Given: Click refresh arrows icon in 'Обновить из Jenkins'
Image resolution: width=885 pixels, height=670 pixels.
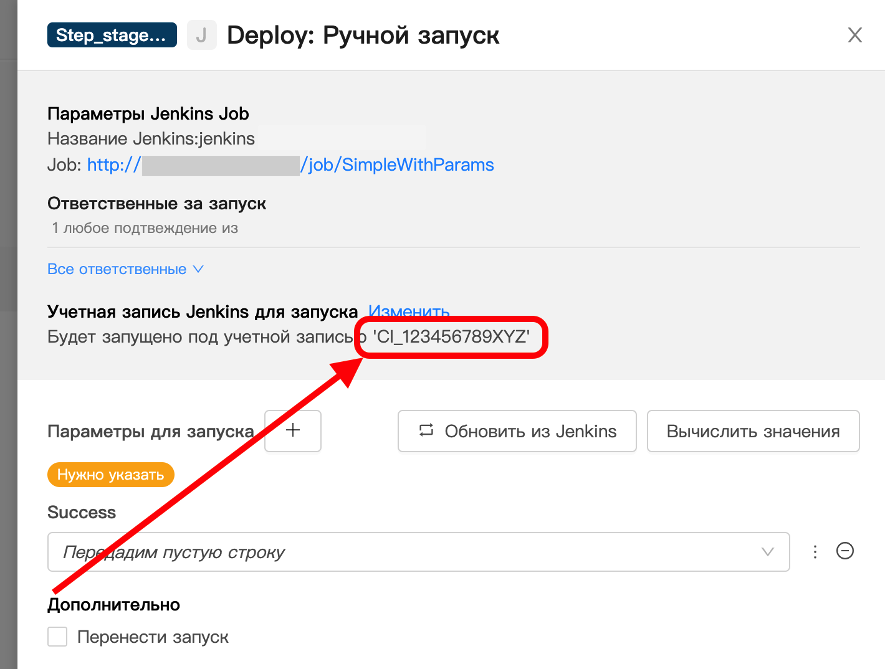Looking at the screenshot, I should (x=426, y=431).
